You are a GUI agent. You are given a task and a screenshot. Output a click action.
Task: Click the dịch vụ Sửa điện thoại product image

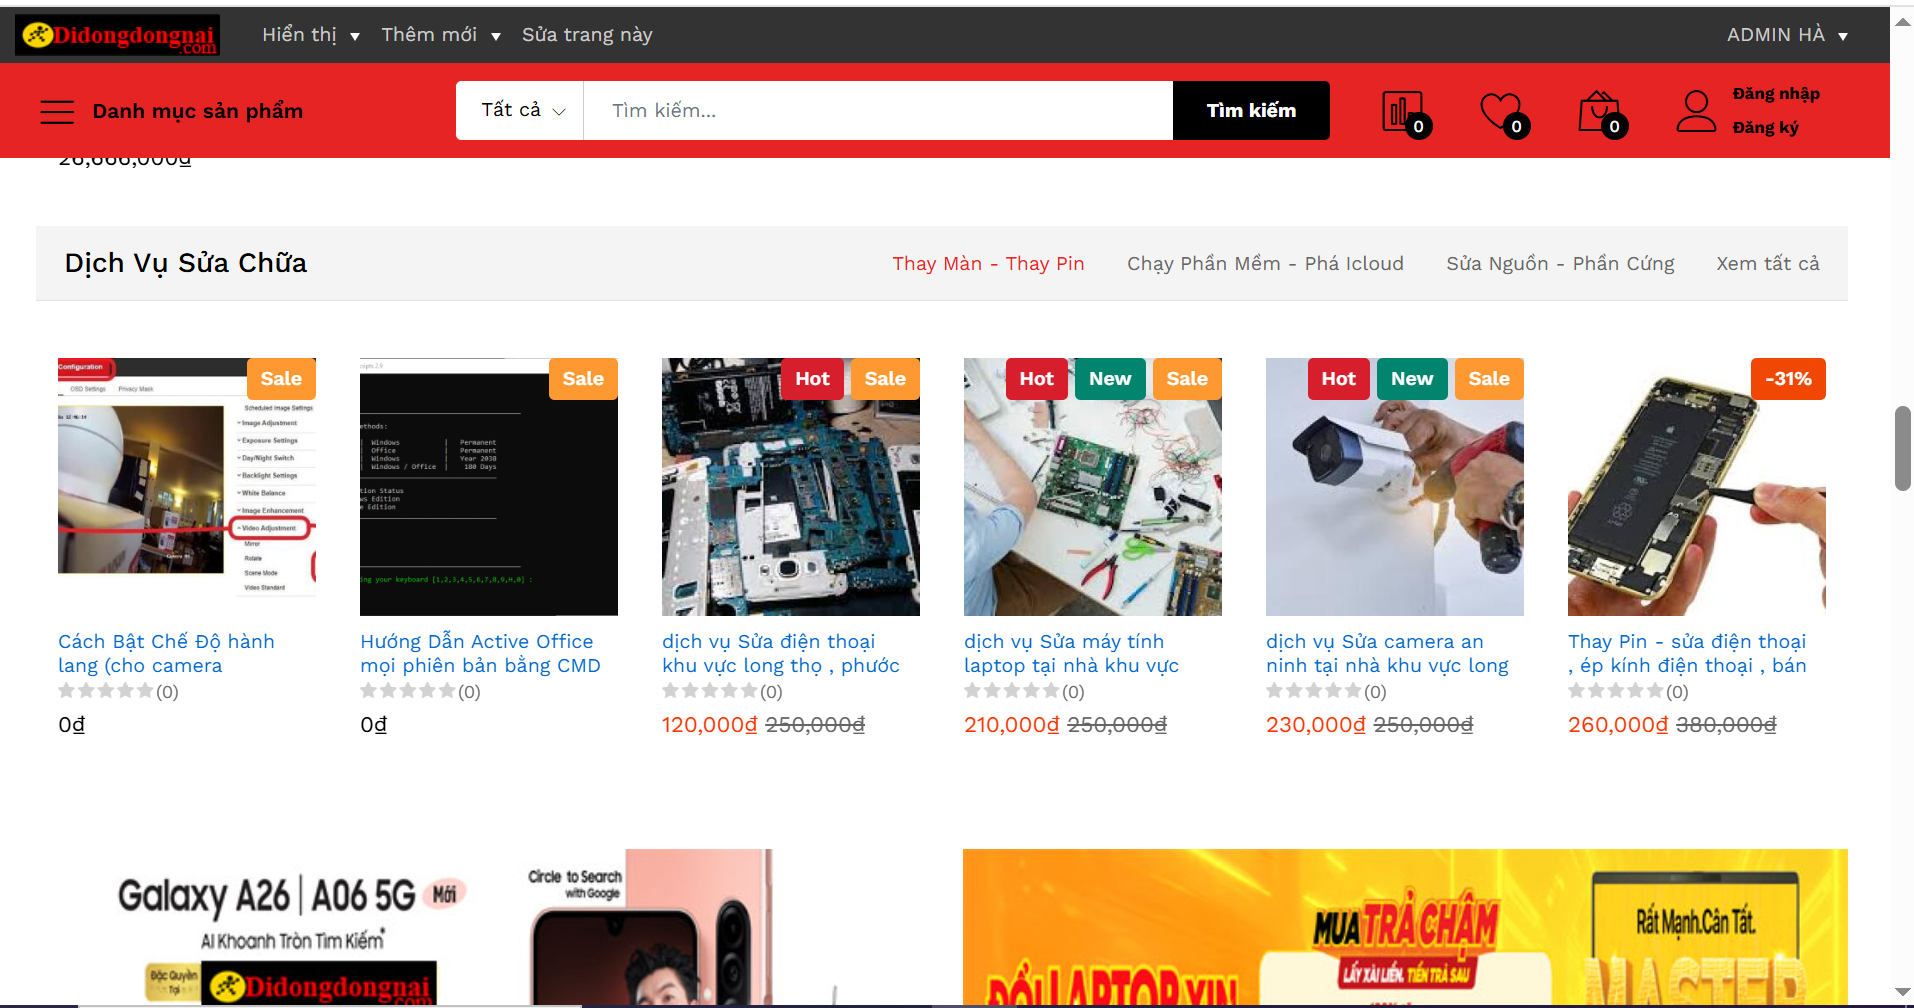click(x=790, y=487)
